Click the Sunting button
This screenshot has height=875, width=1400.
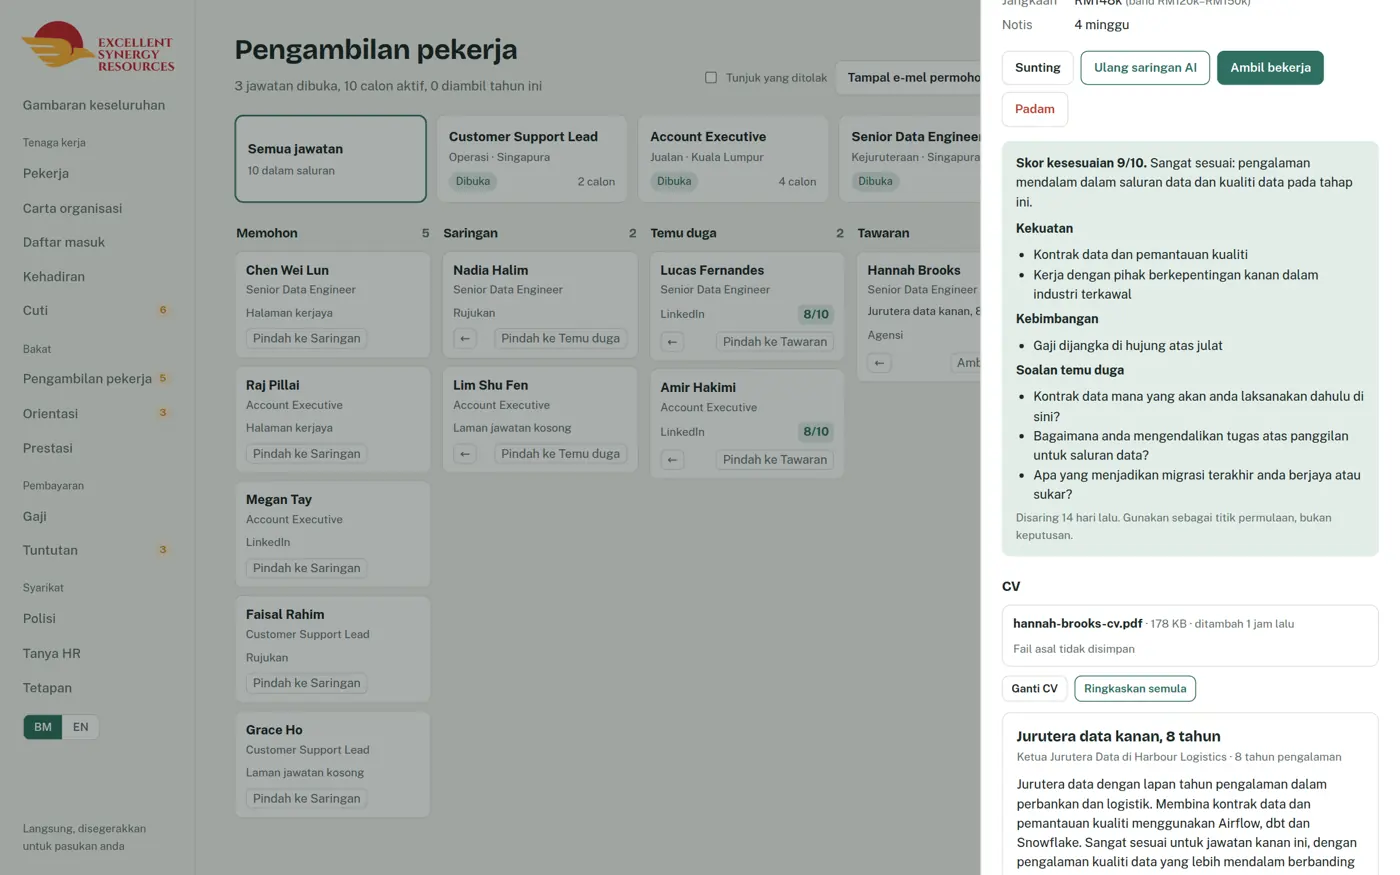pyautogui.click(x=1037, y=68)
